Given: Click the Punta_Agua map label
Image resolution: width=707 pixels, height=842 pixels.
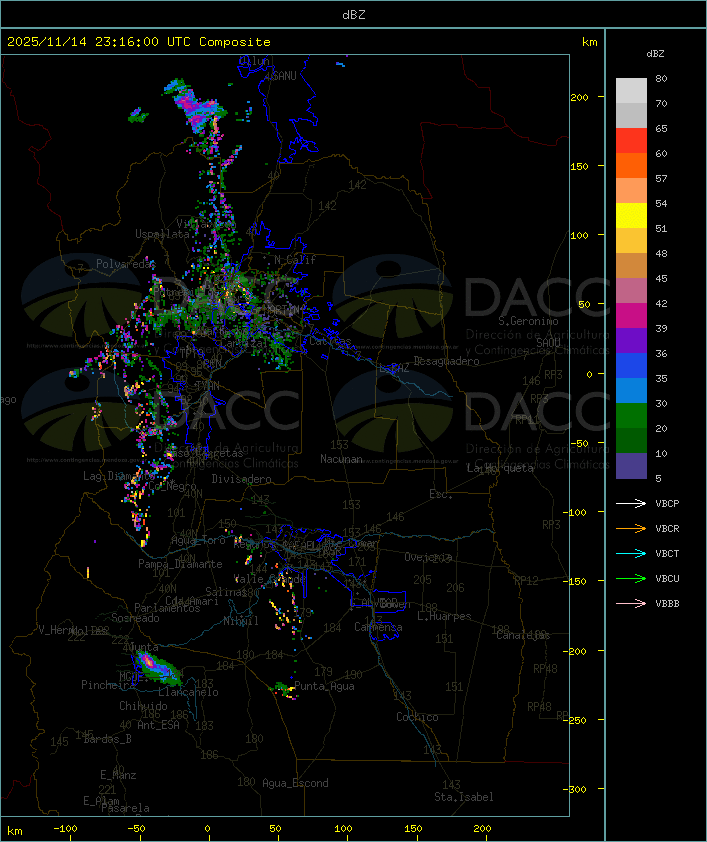Looking at the screenshot, I should [324, 686].
